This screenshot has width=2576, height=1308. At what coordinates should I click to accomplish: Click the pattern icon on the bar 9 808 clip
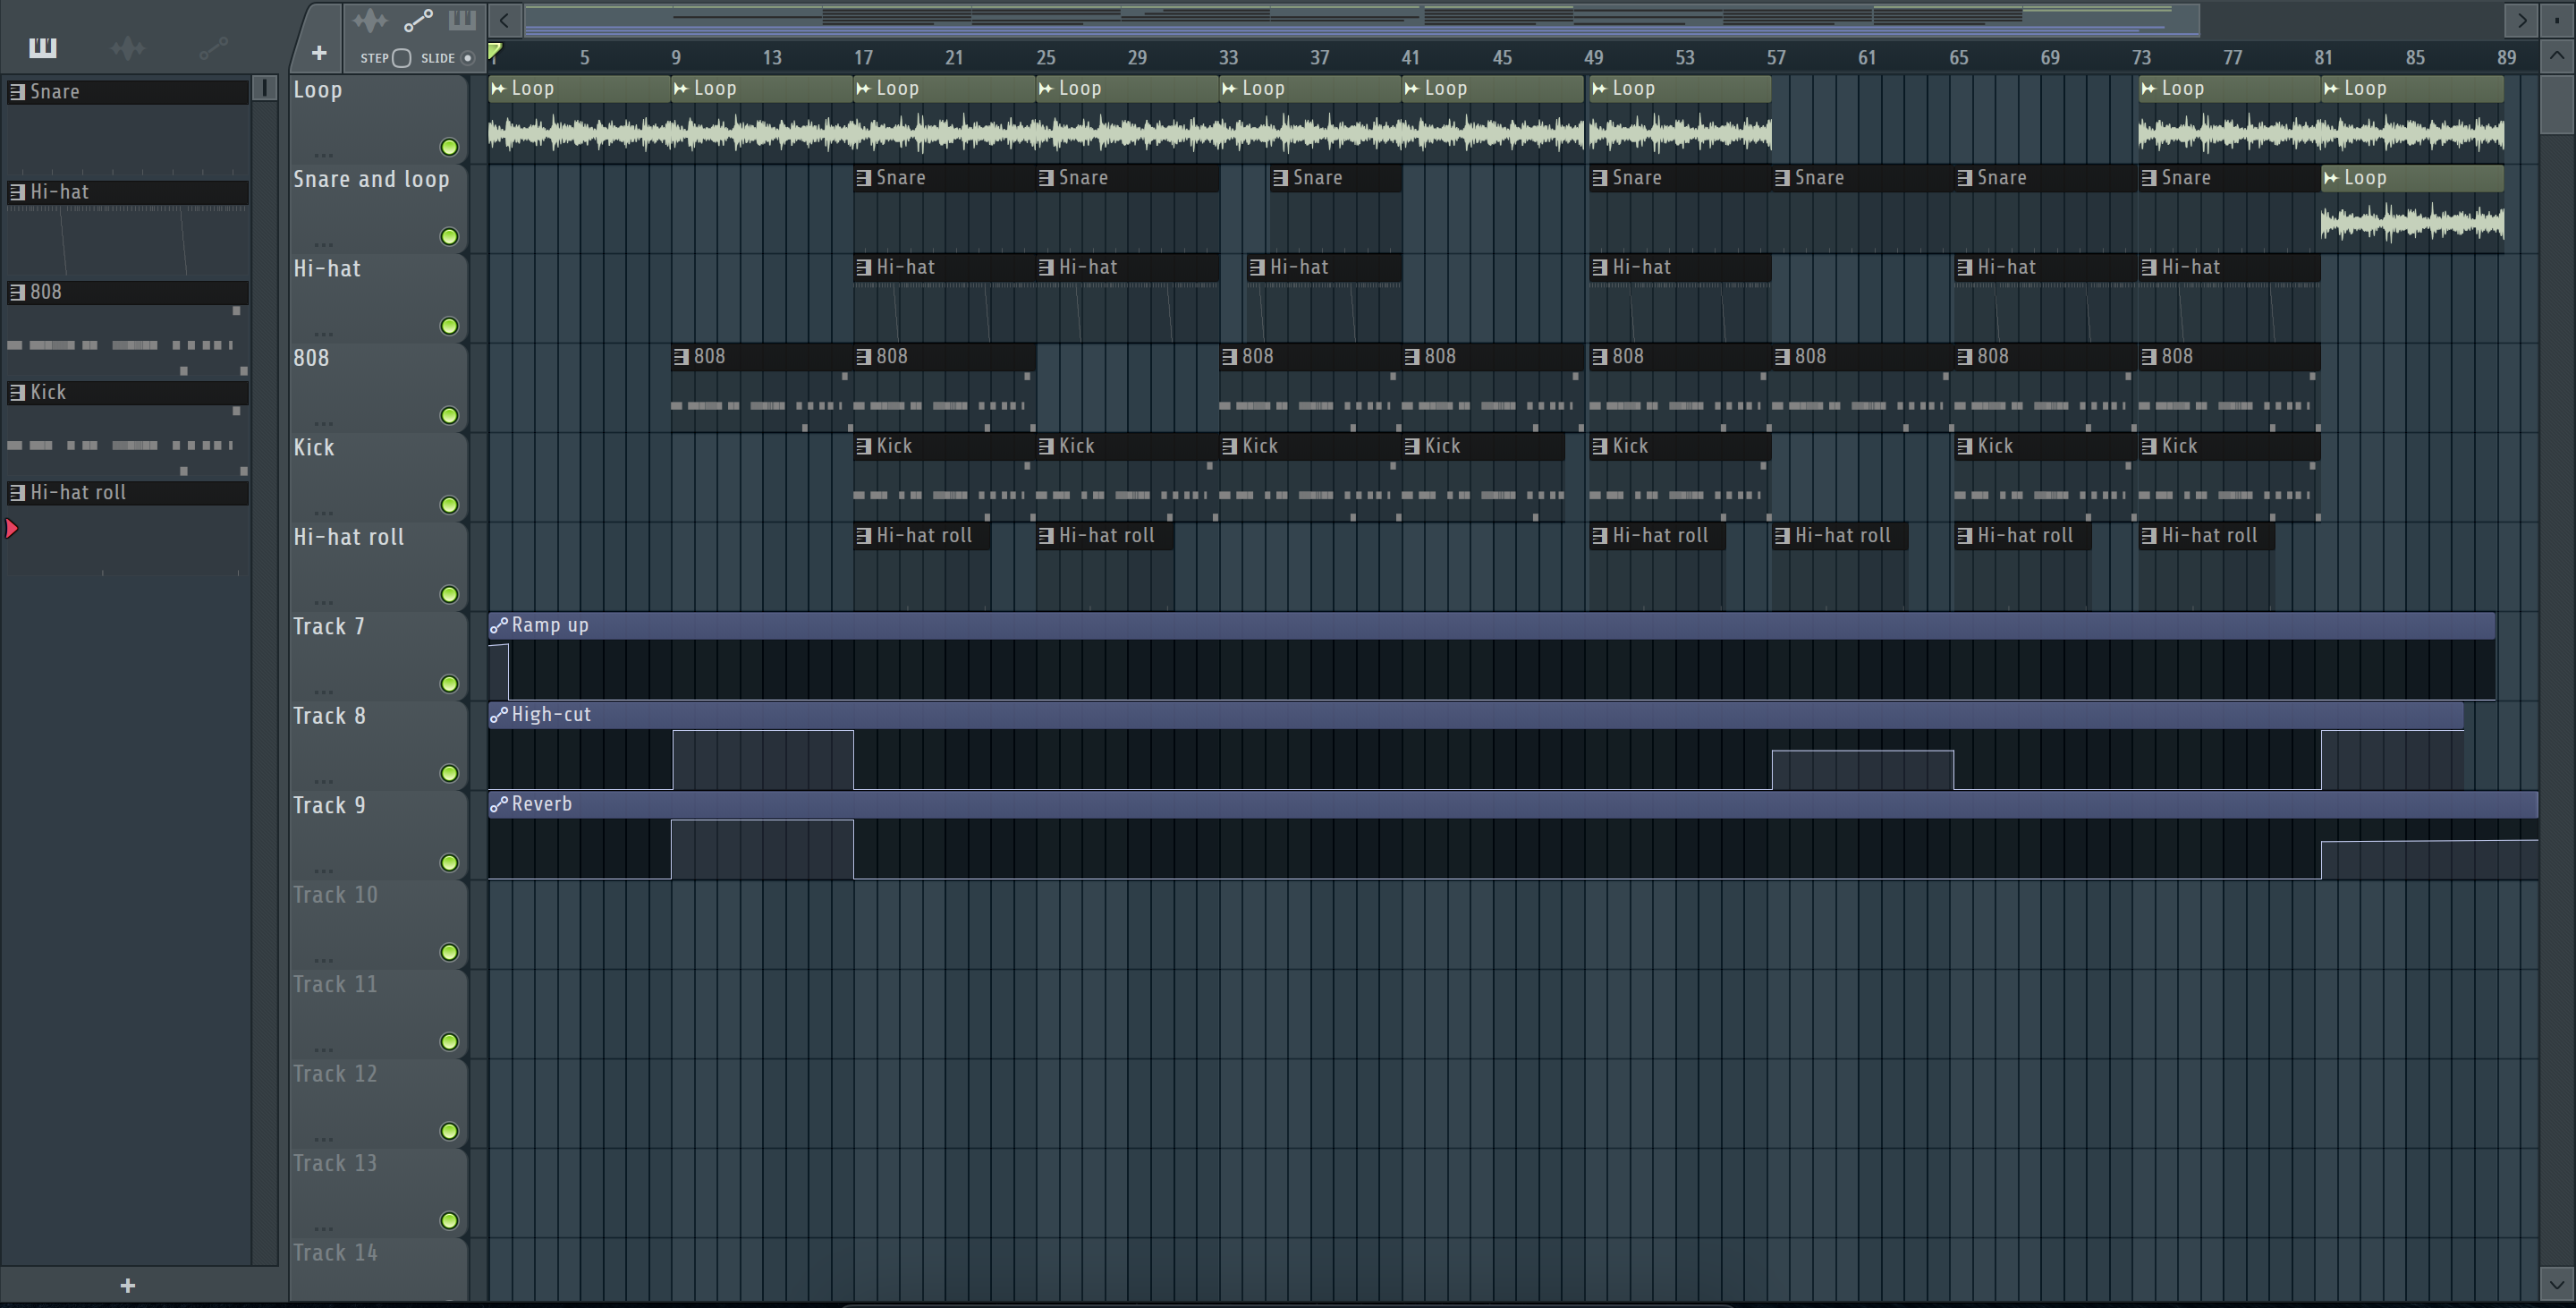(681, 356)
